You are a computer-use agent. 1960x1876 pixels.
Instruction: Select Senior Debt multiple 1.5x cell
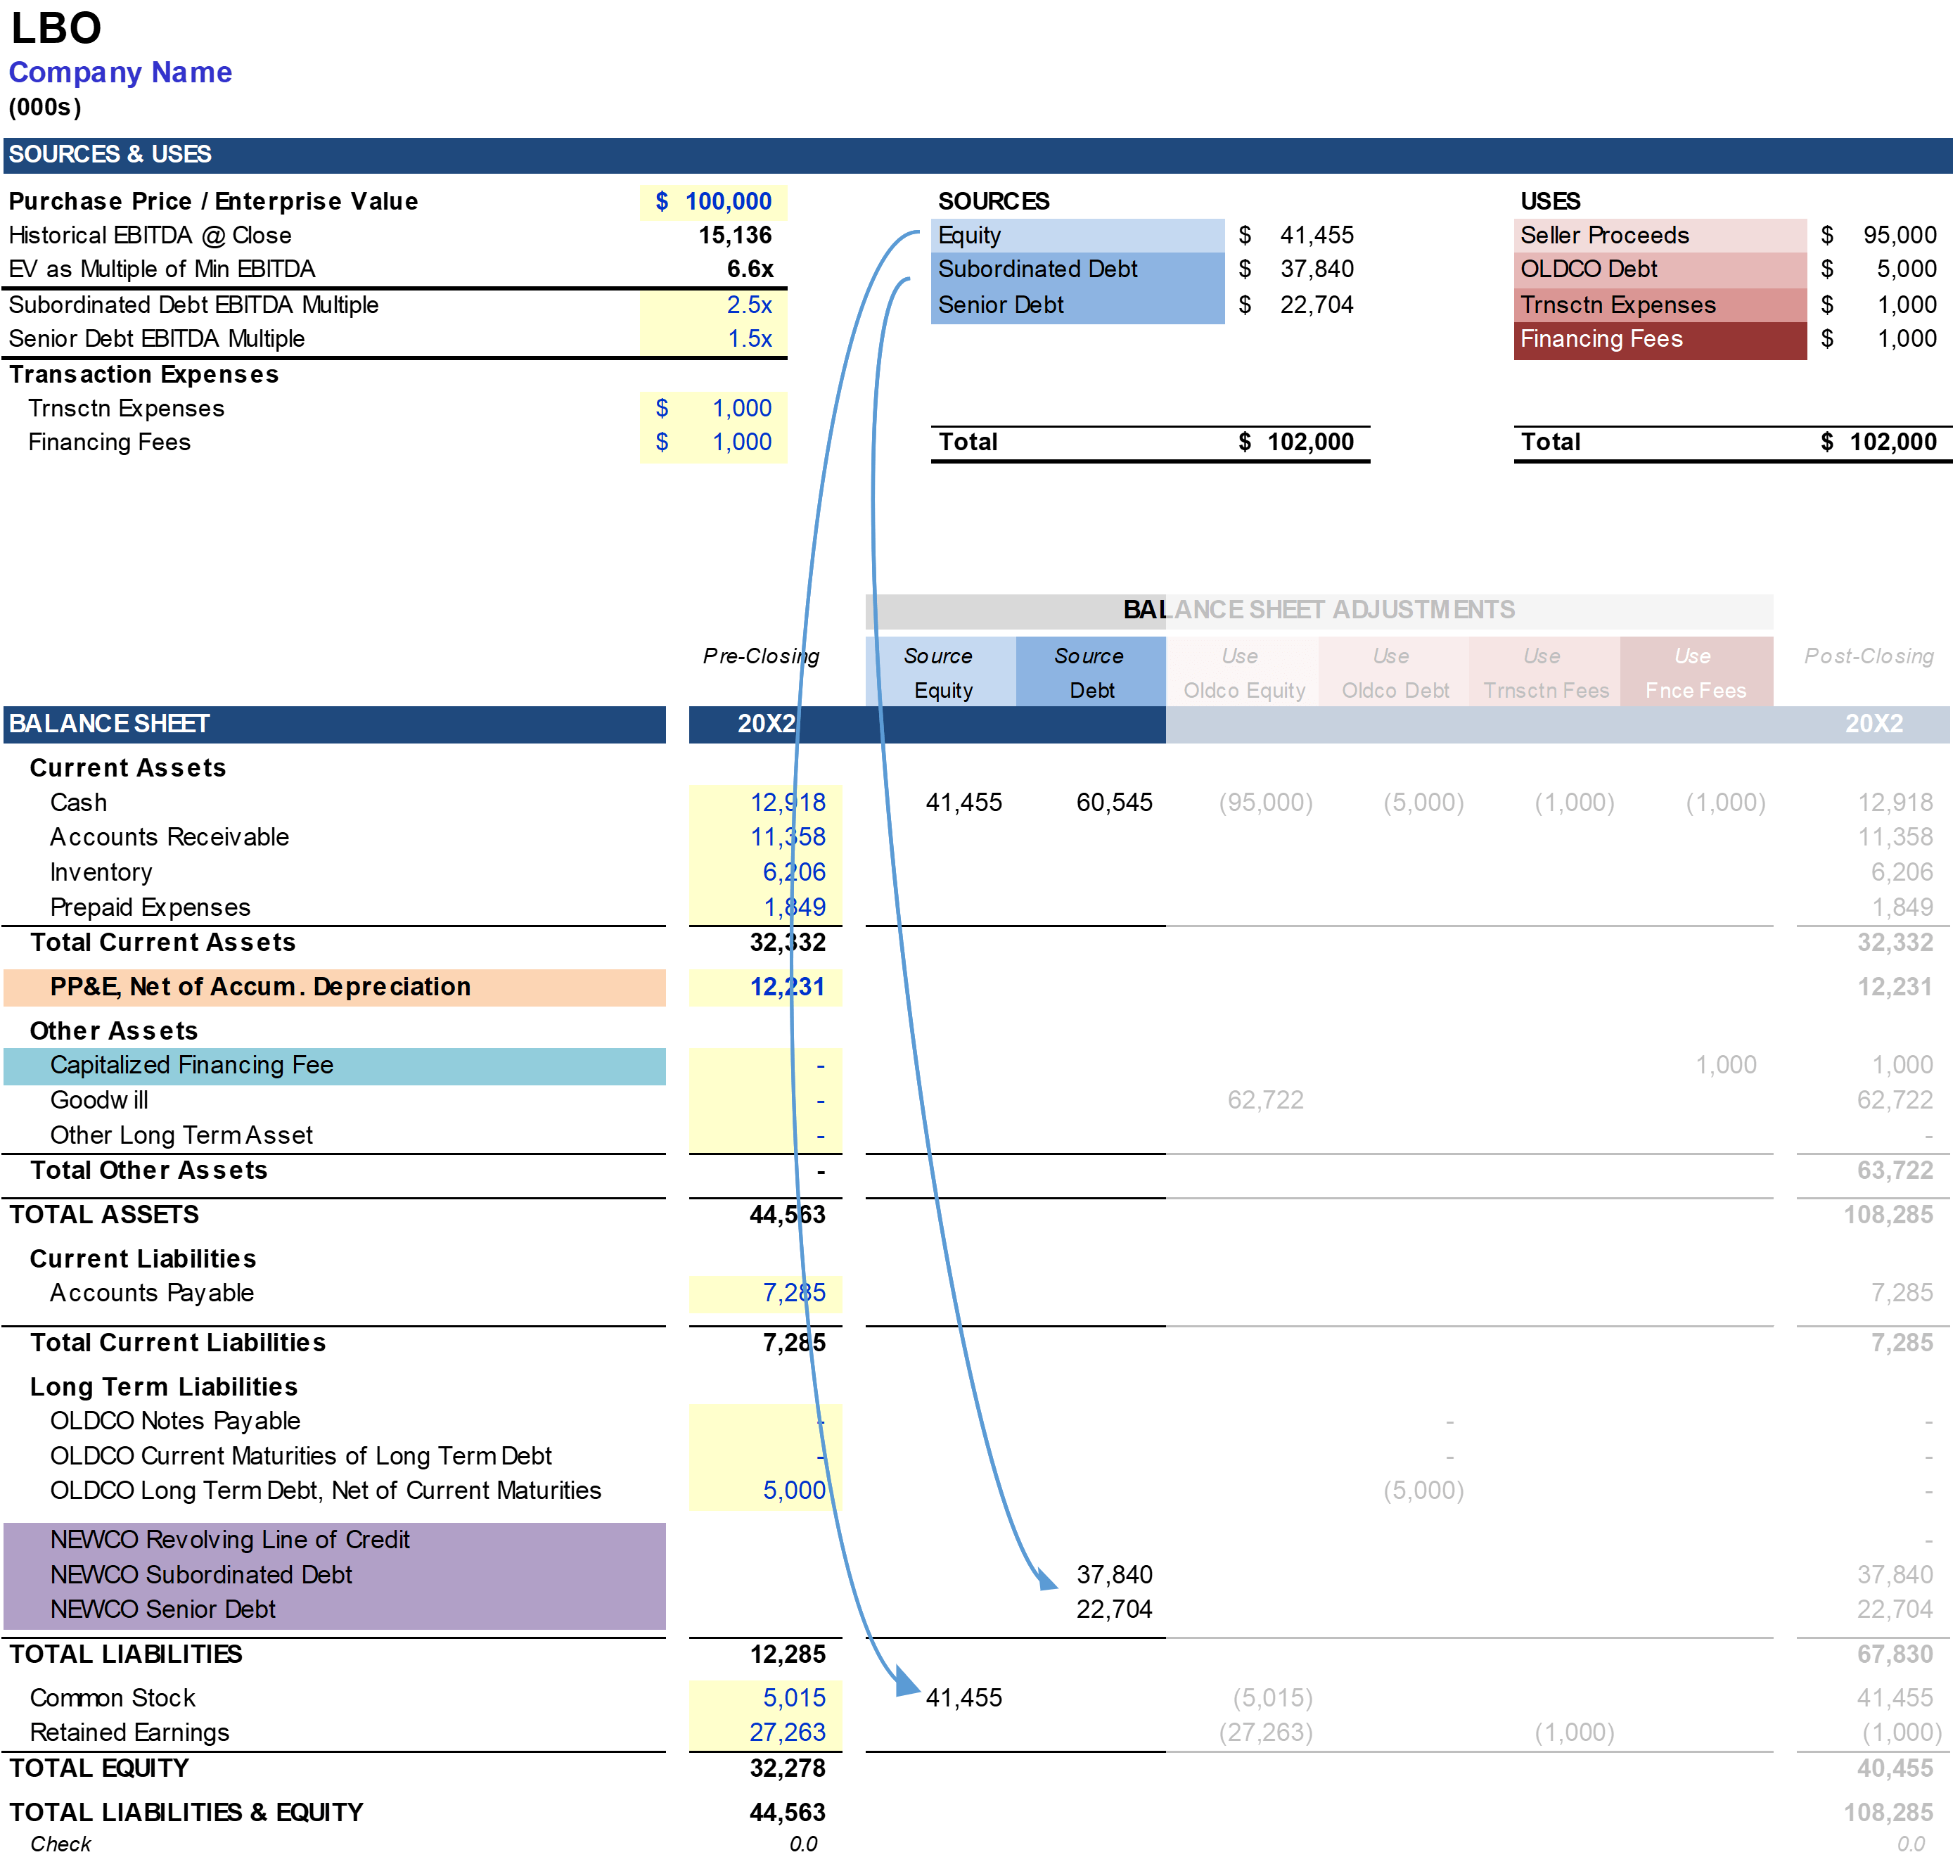713,339
